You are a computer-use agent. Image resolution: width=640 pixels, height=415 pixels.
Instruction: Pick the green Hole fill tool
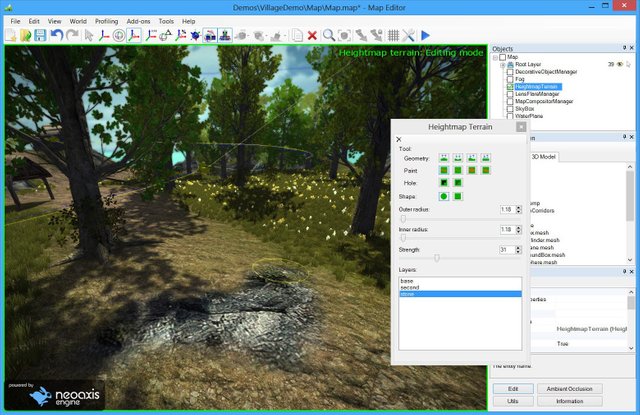coord(458,182)
